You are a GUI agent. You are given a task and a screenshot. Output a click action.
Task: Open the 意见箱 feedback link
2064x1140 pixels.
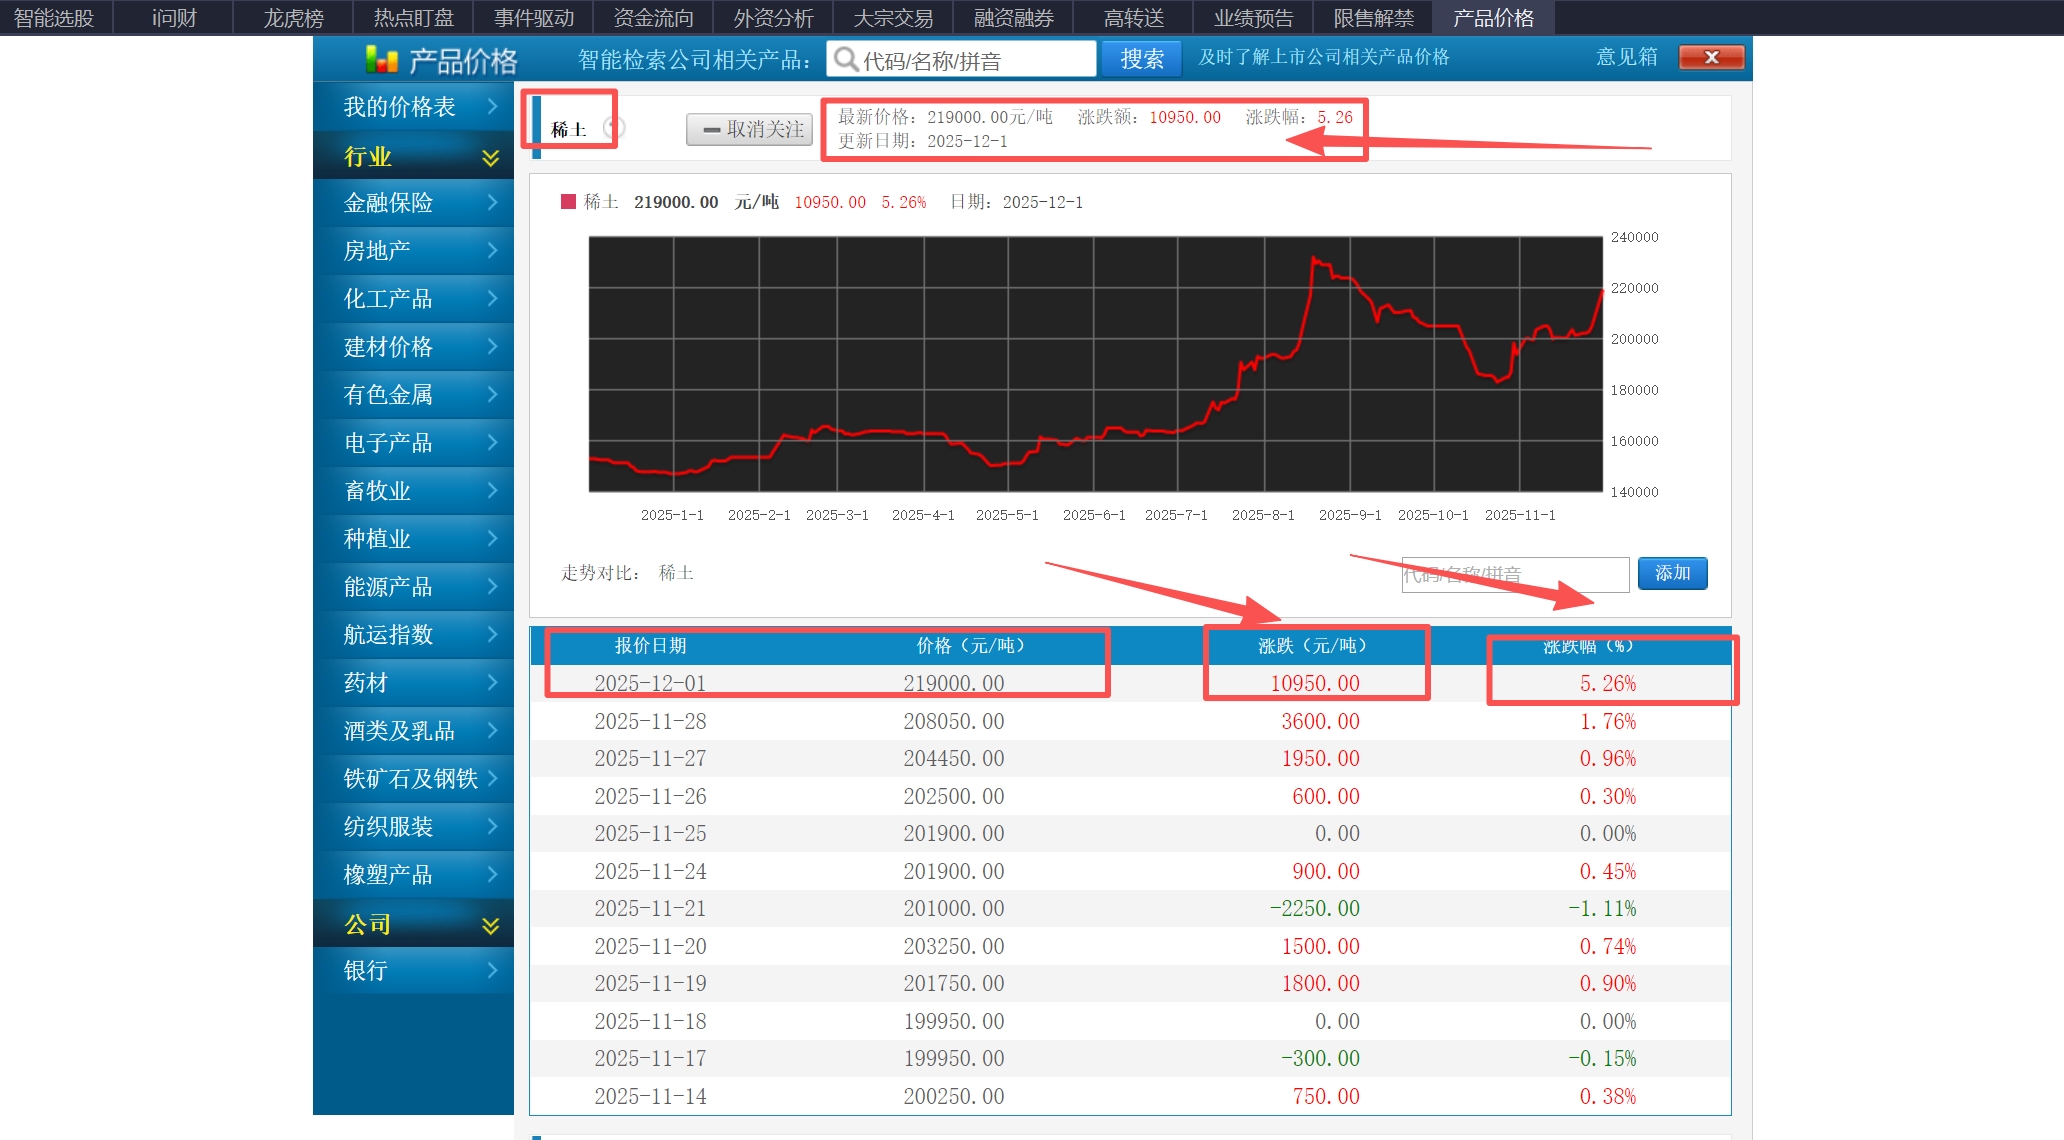tap(1626, 57)
